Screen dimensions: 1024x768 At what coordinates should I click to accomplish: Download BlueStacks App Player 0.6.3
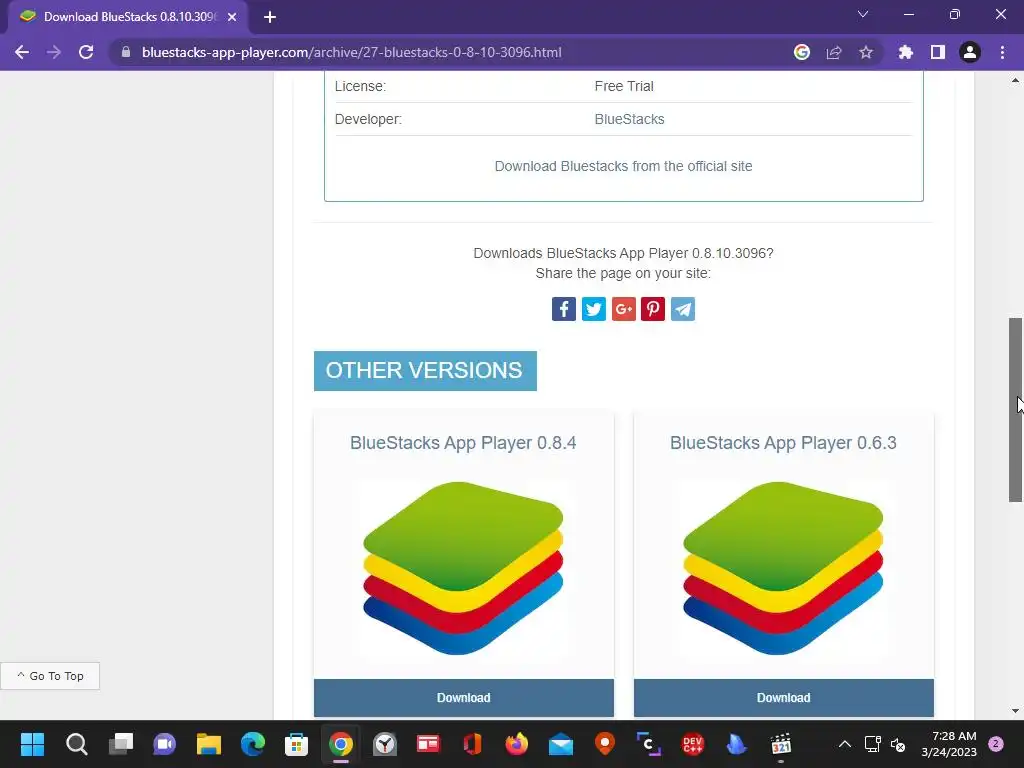click(784, 697)
